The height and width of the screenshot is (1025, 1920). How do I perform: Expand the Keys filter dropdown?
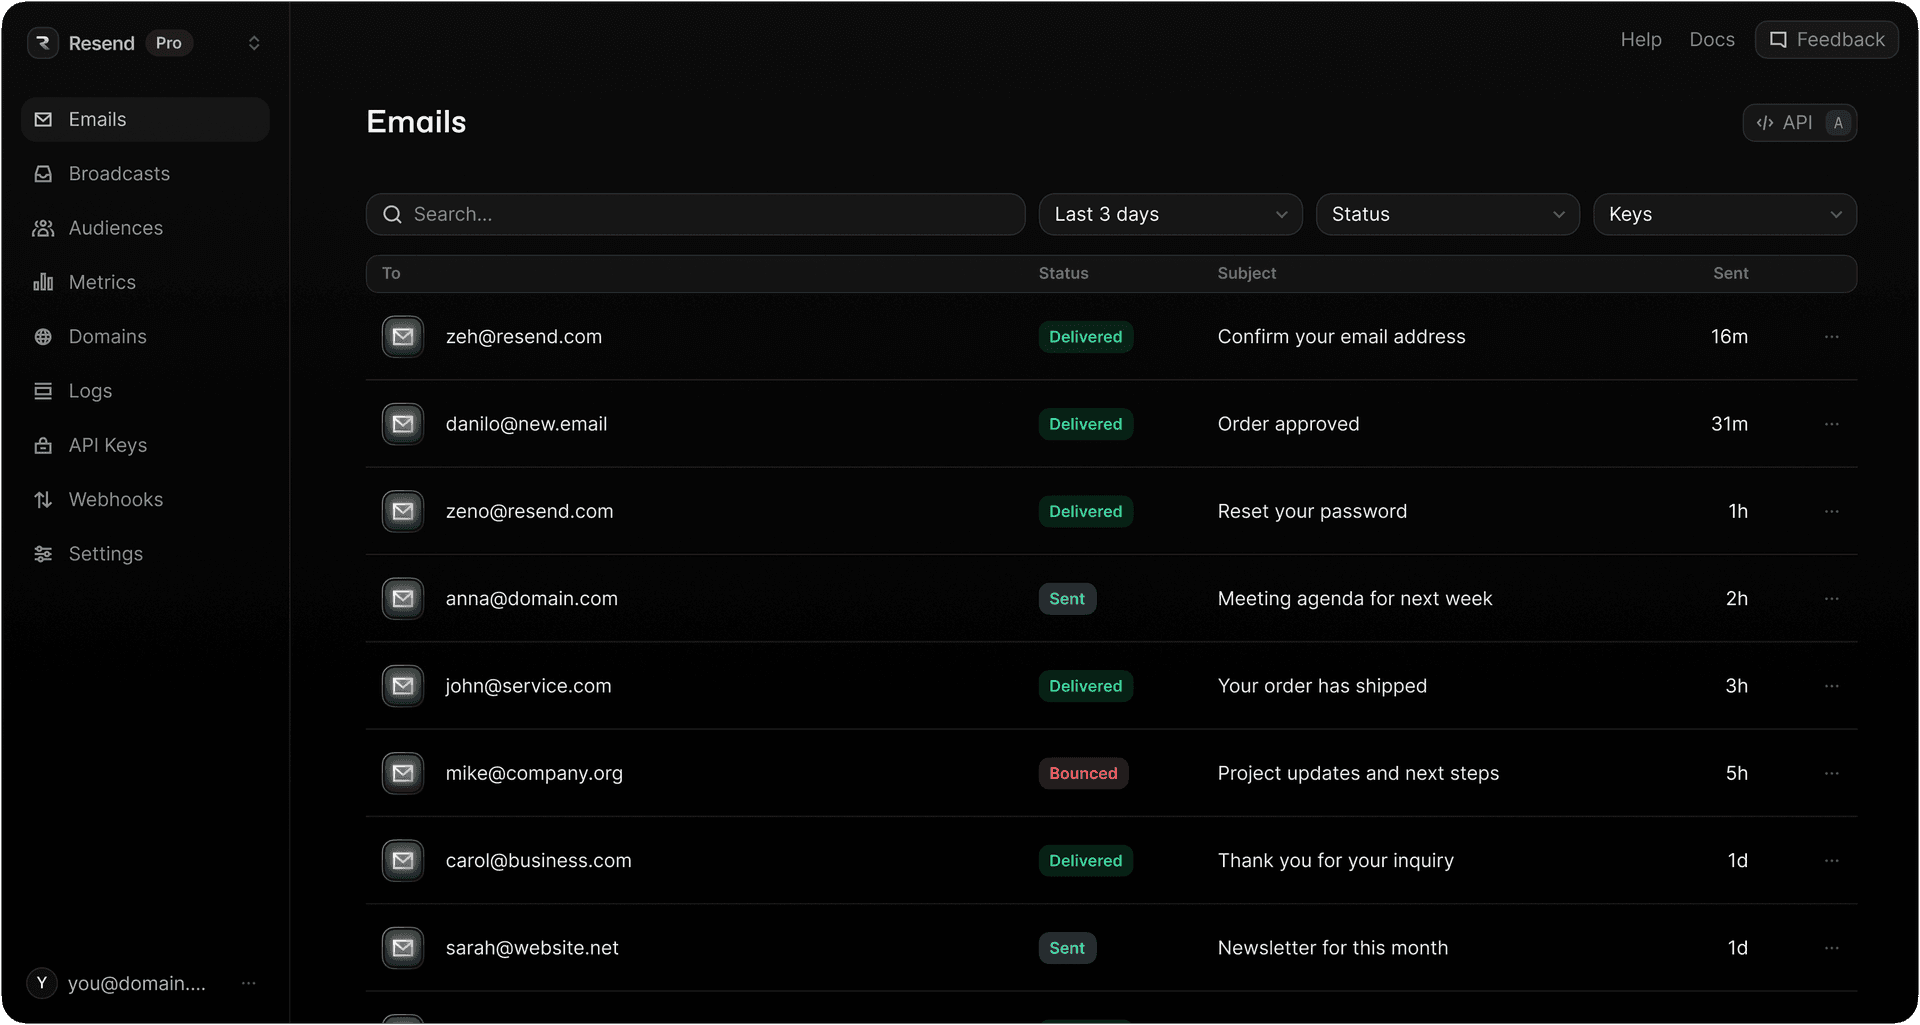click(1723, 214)
